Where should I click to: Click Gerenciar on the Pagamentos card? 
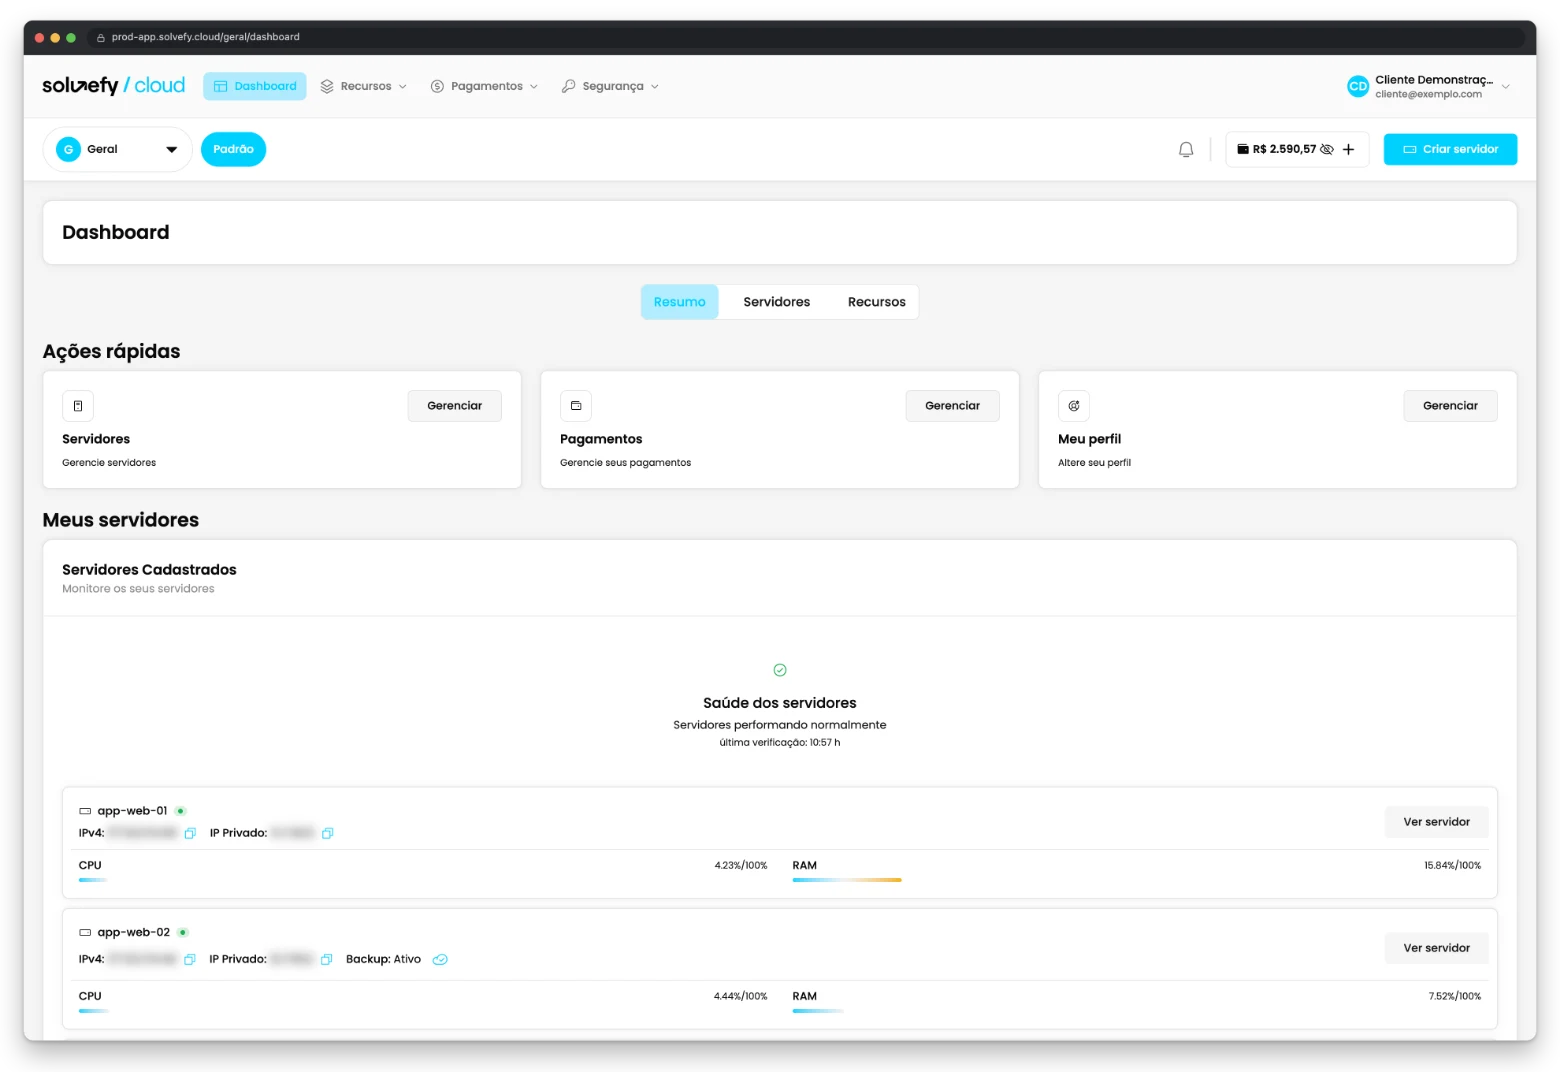[x=953, y=406]
